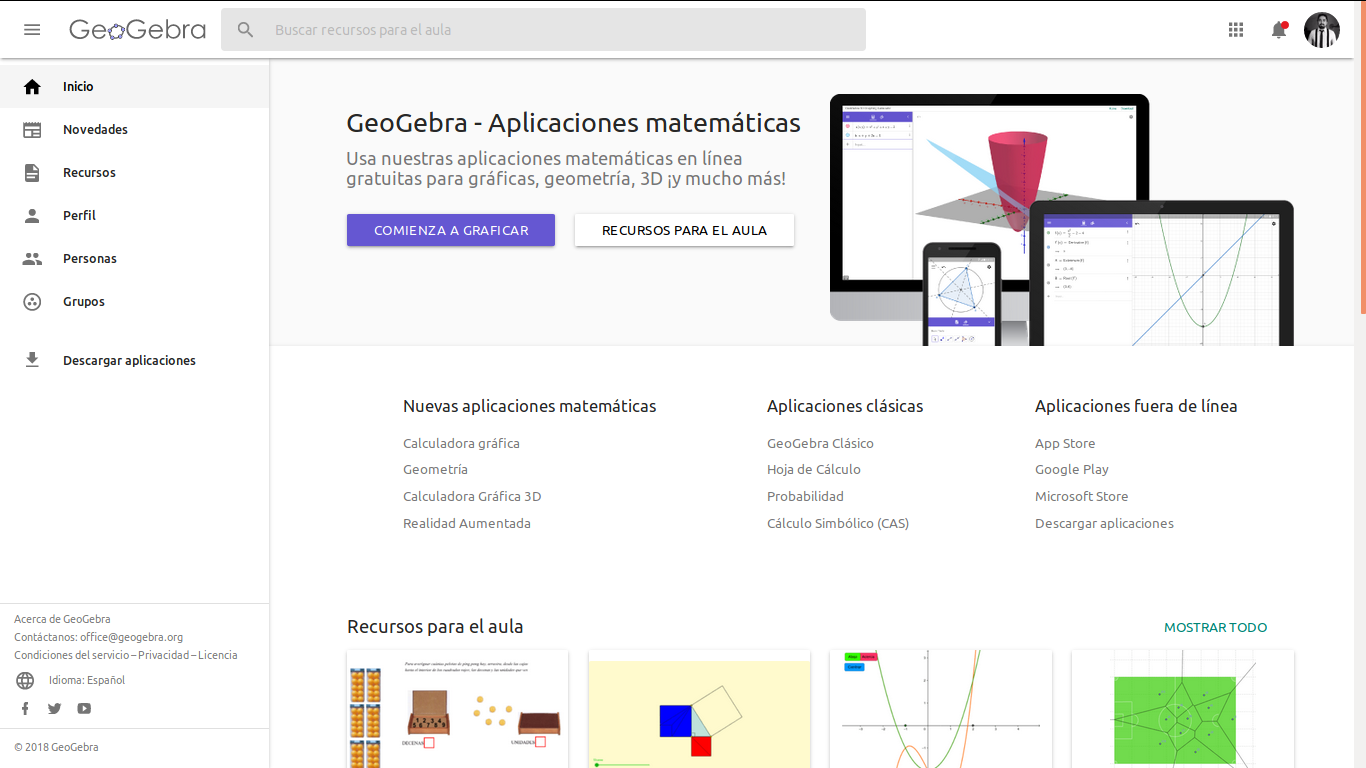The height and width of the screenshot is (768, 1366).
Task: Click RECURSOS PARA EL AULA button
Action: coord(684,230)
